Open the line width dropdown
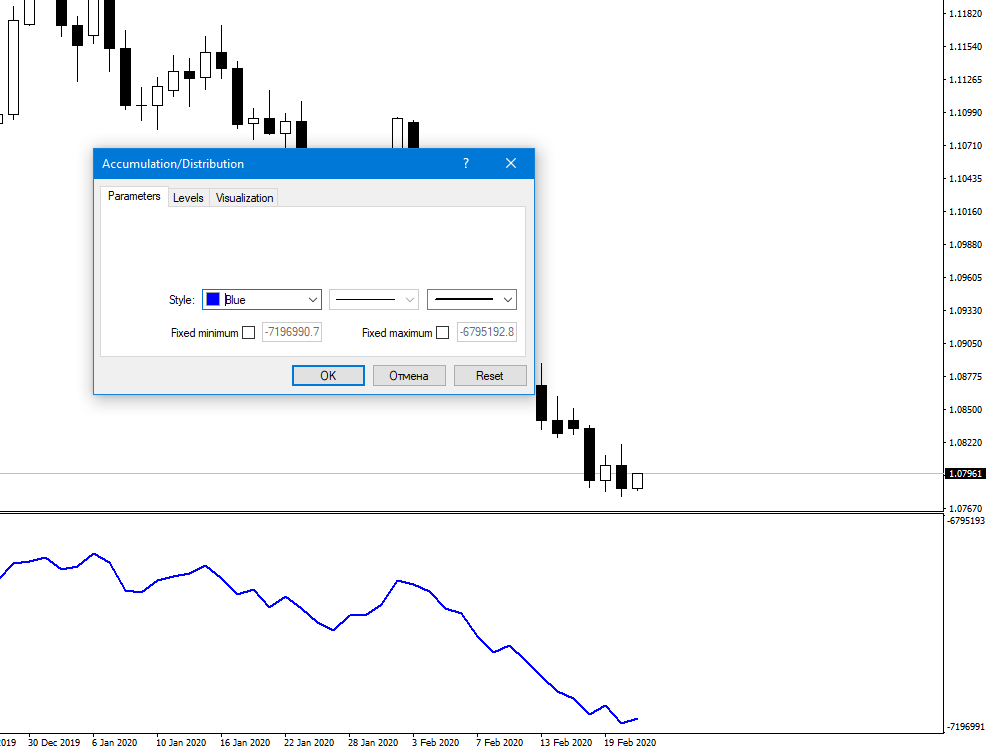 point(472,300)
